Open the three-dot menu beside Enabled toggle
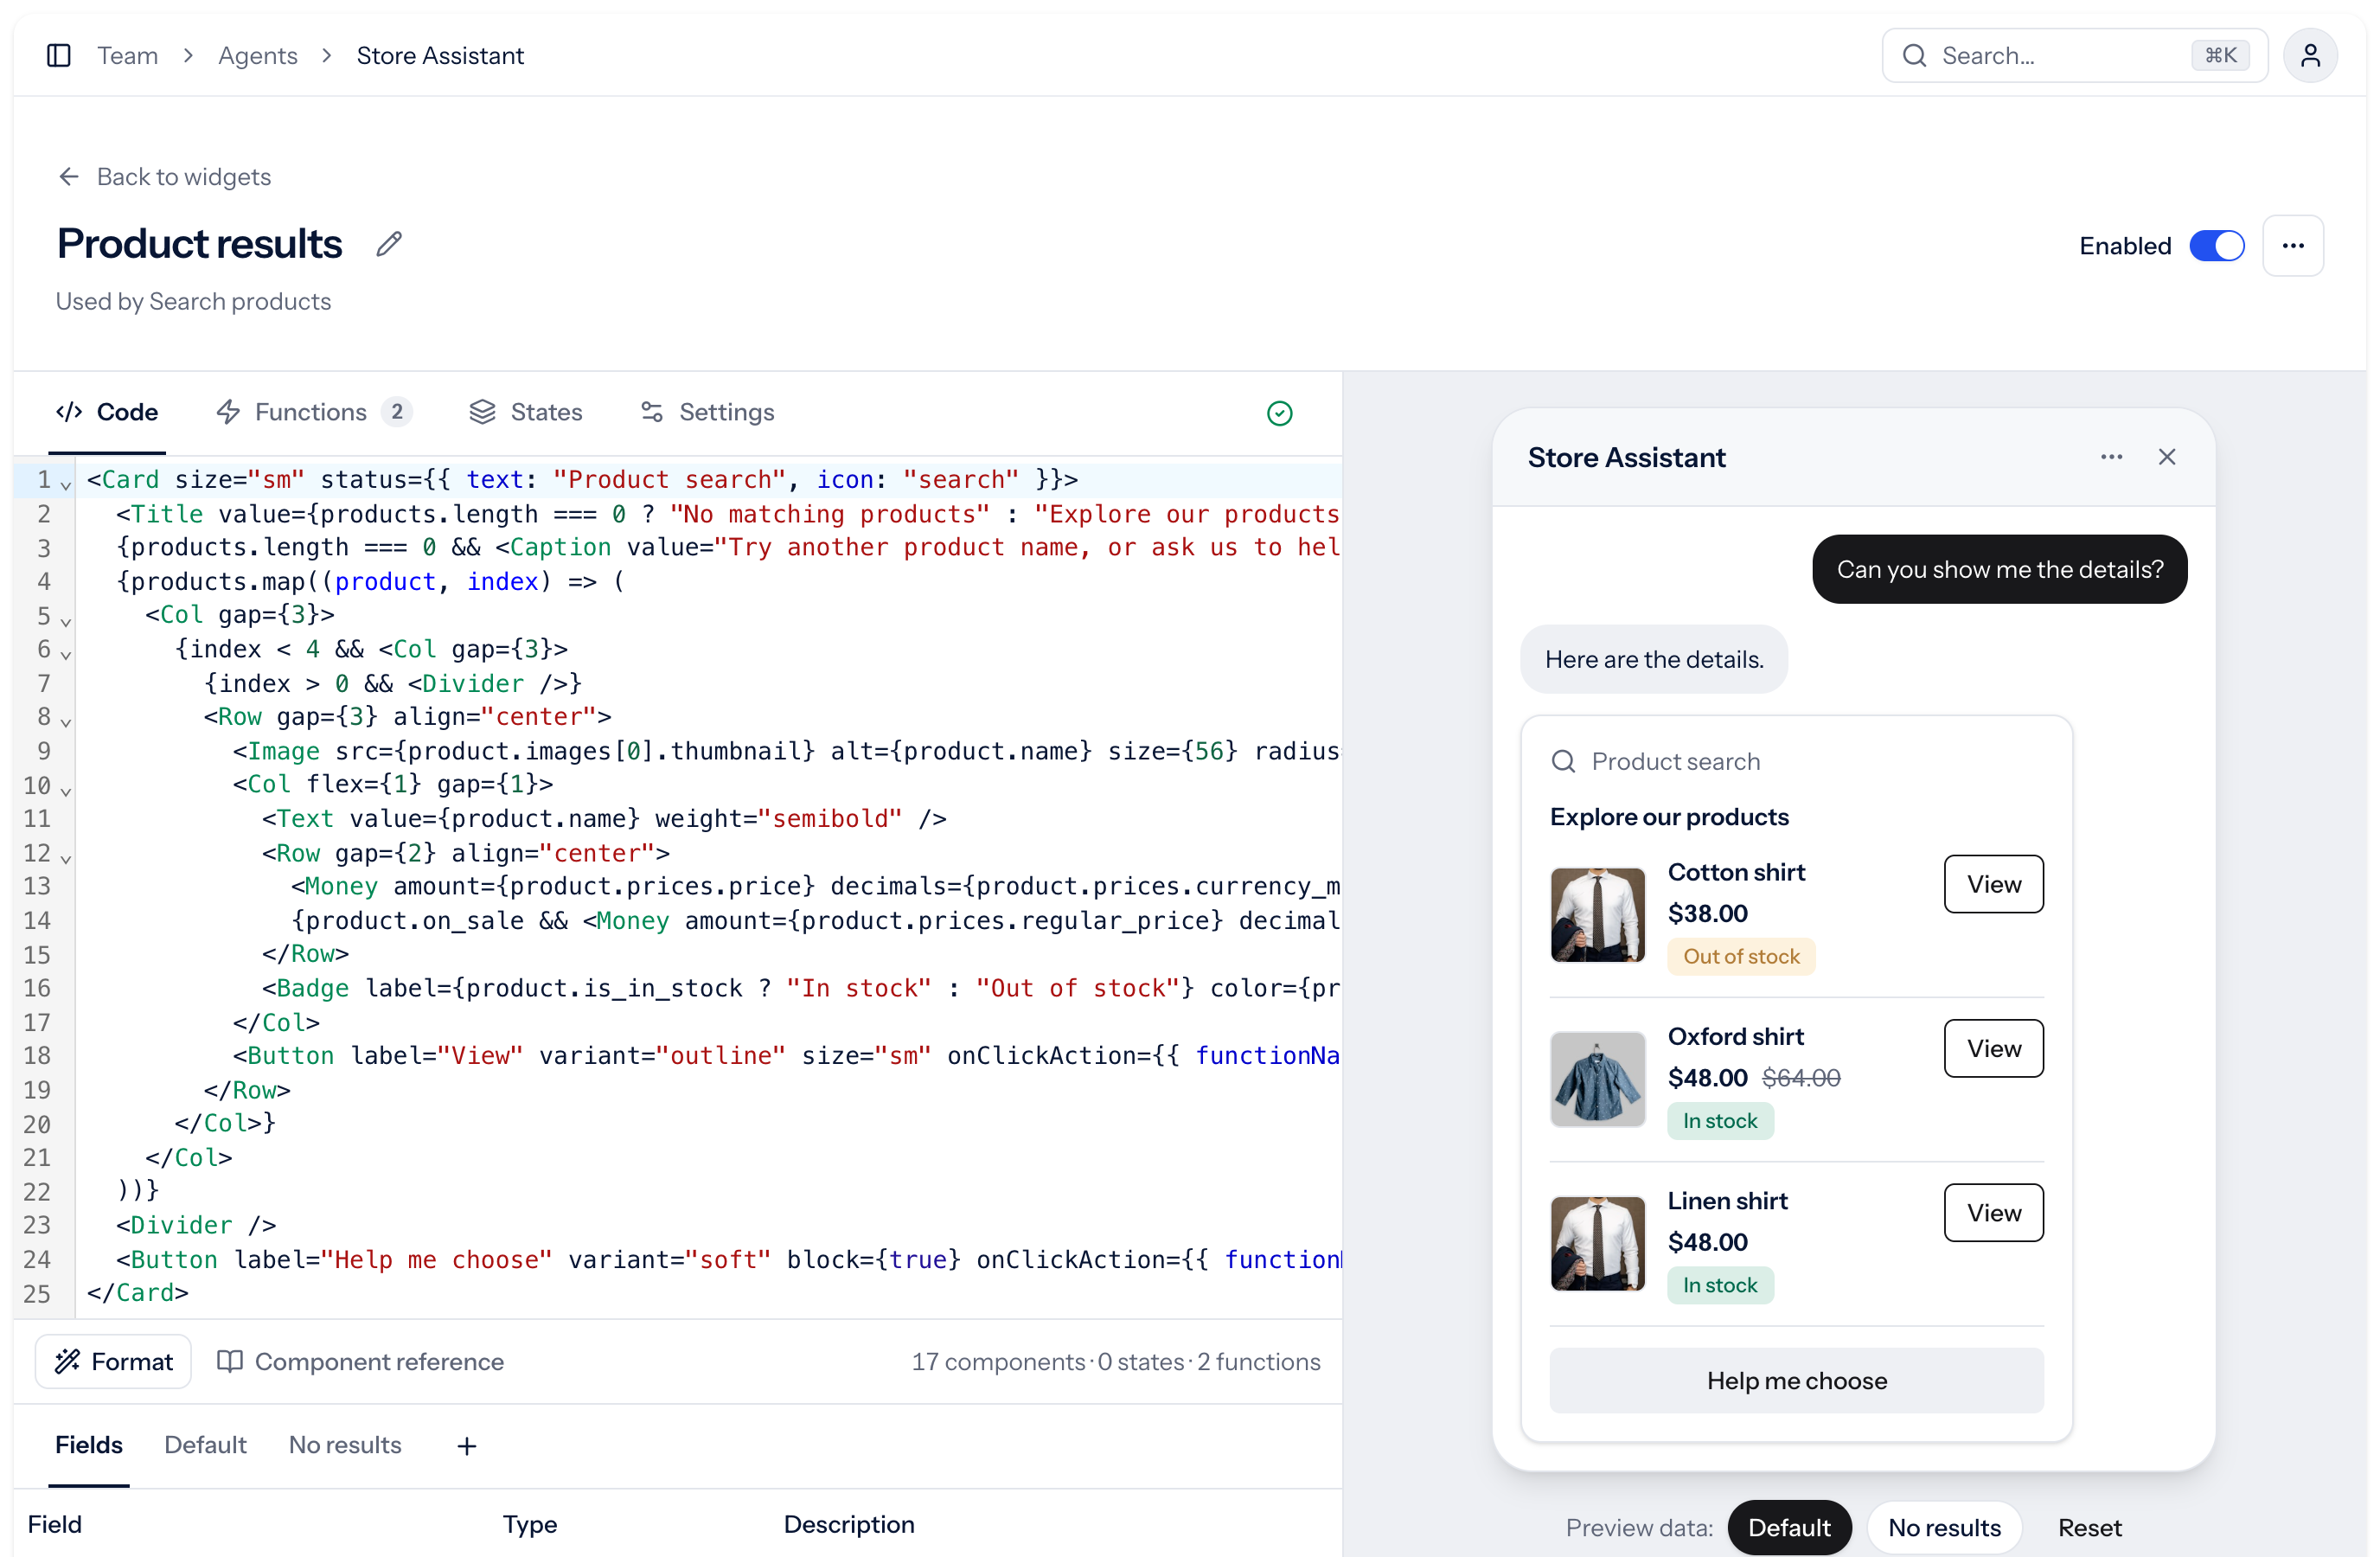Screen dimensions: 2380x1557 coord(2292,246)
